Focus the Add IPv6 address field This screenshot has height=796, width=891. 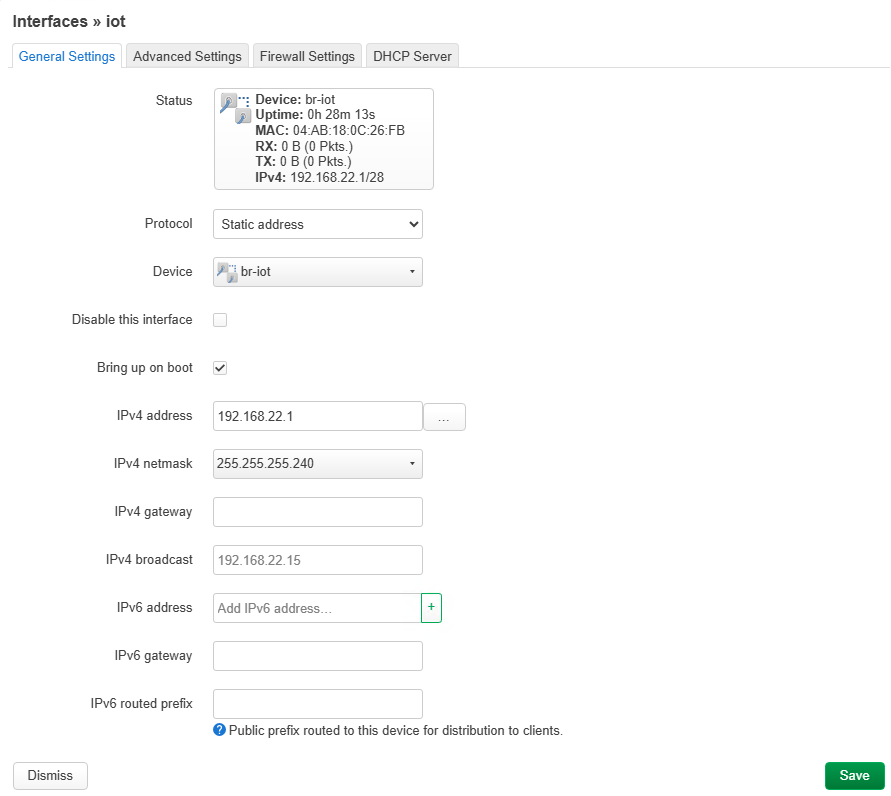317,608
